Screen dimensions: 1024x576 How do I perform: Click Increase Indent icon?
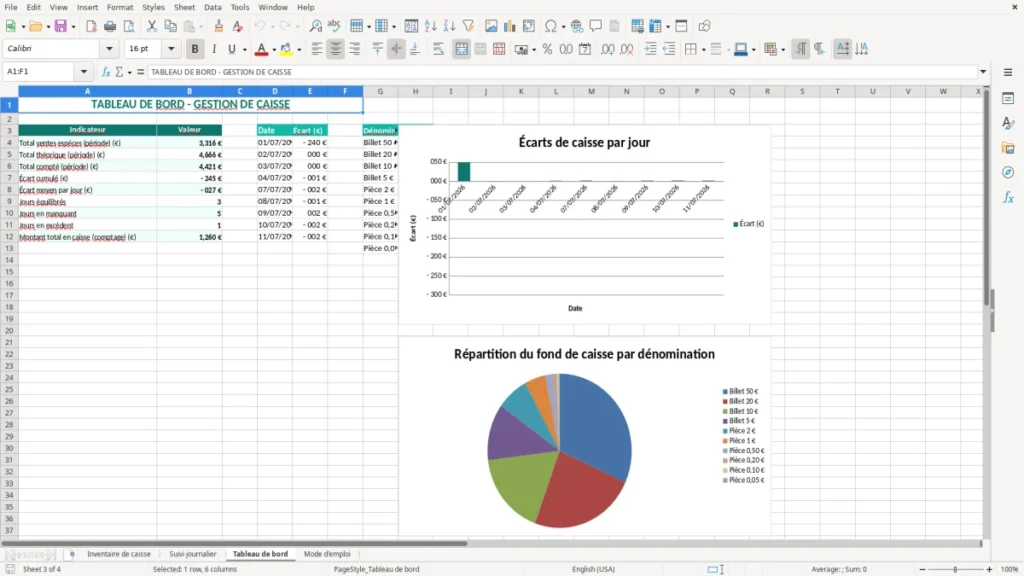(x=650, y=49)
